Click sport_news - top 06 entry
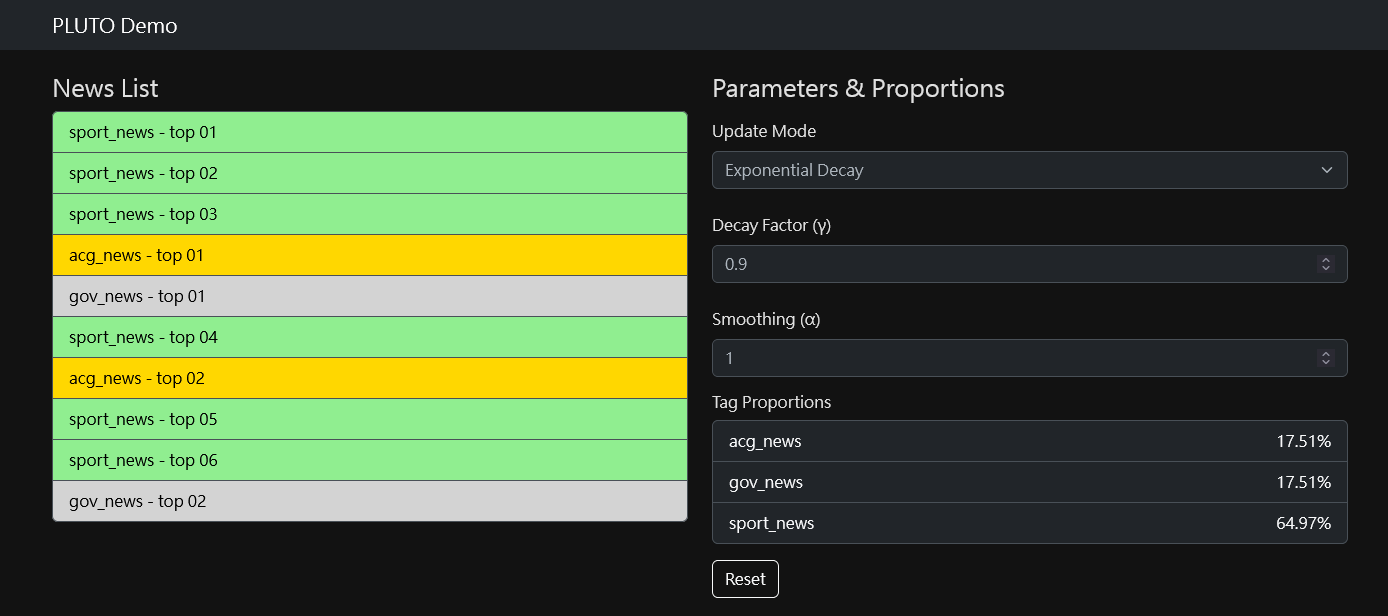1388x616 pixels. (369, 460)
